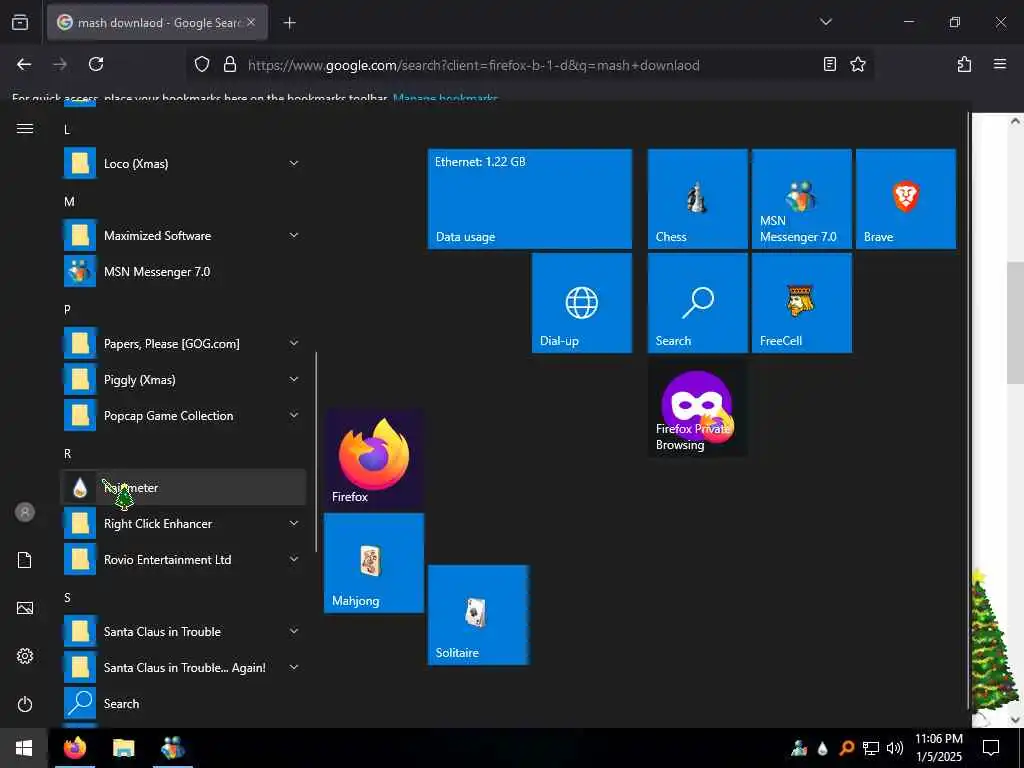Click the Power button in Start
The image size is (1024, 768).
point(25,704)
